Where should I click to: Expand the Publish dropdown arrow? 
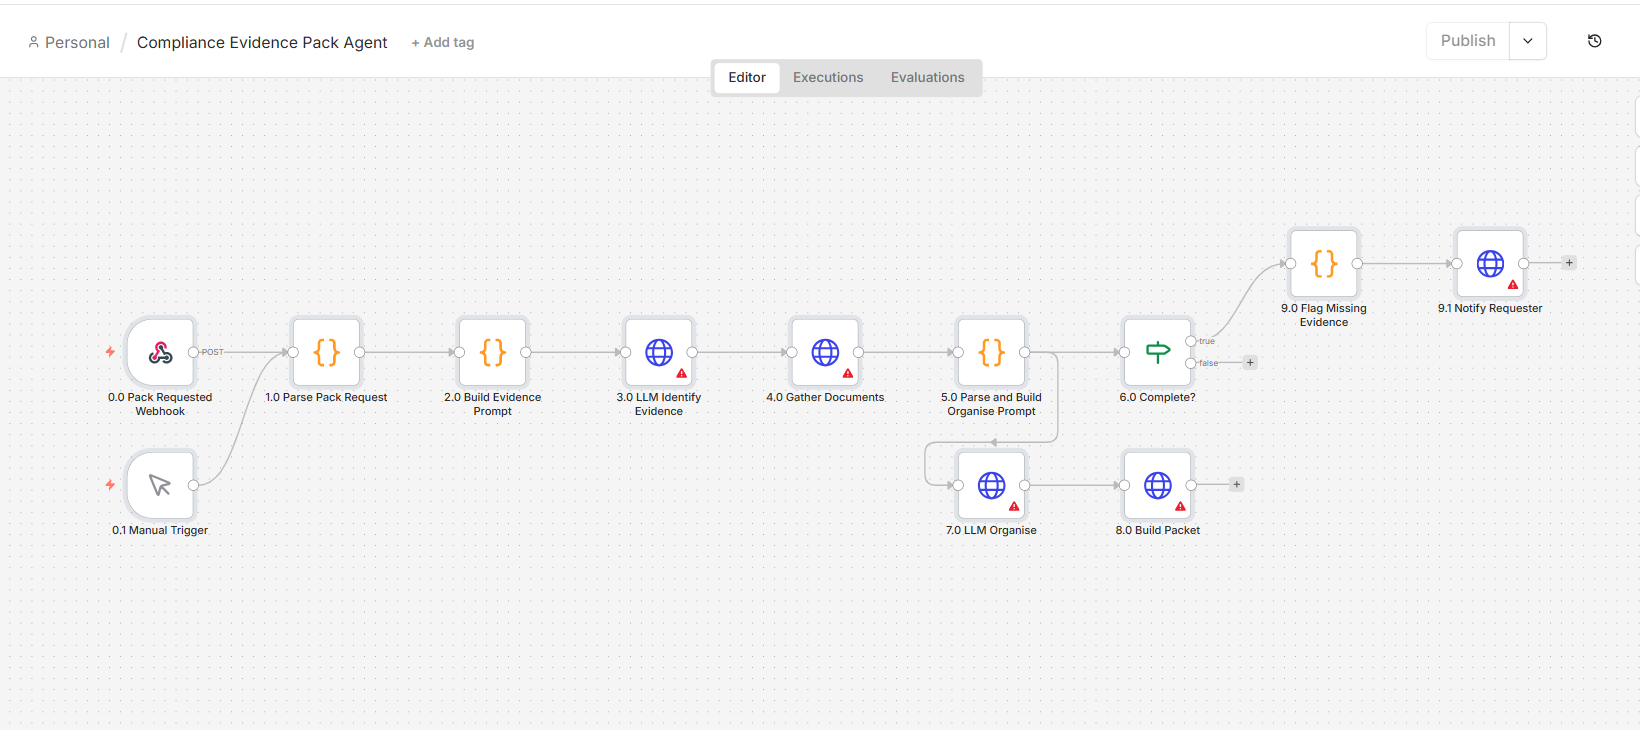(x=1528, y=41)
